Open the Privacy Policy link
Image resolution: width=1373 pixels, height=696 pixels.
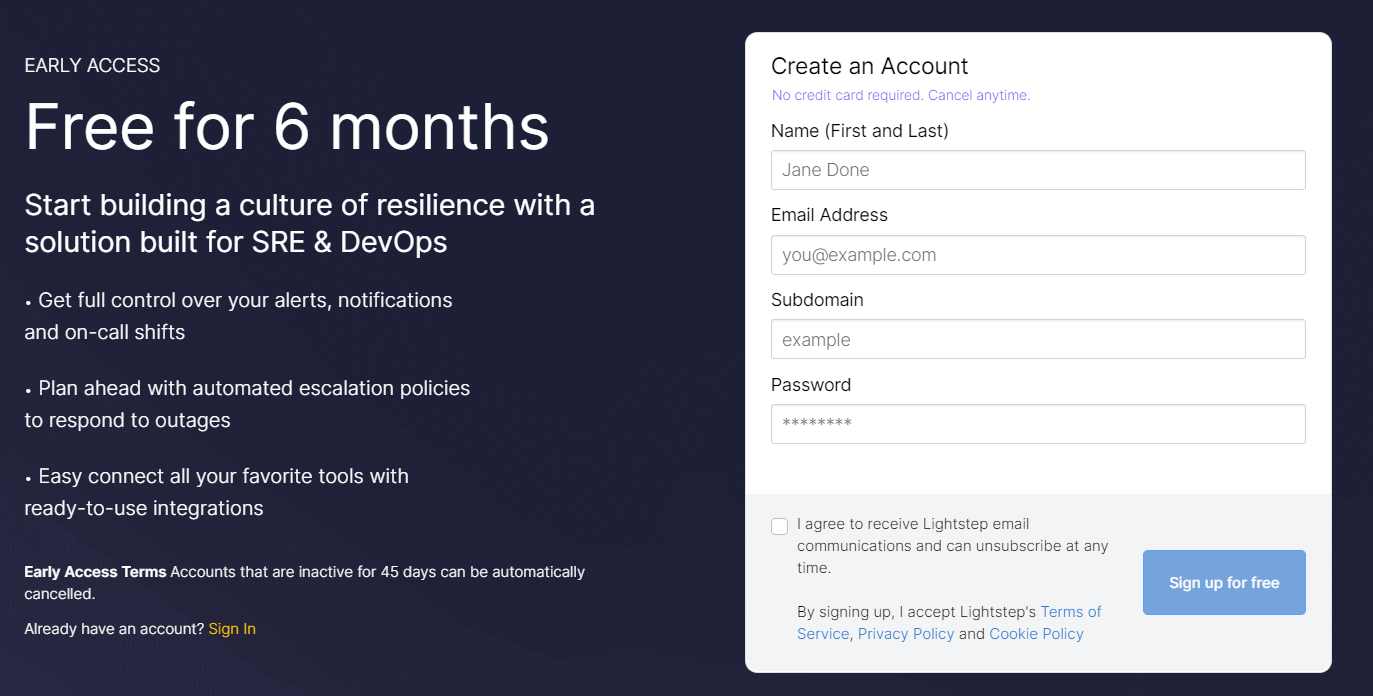[905, 634]
